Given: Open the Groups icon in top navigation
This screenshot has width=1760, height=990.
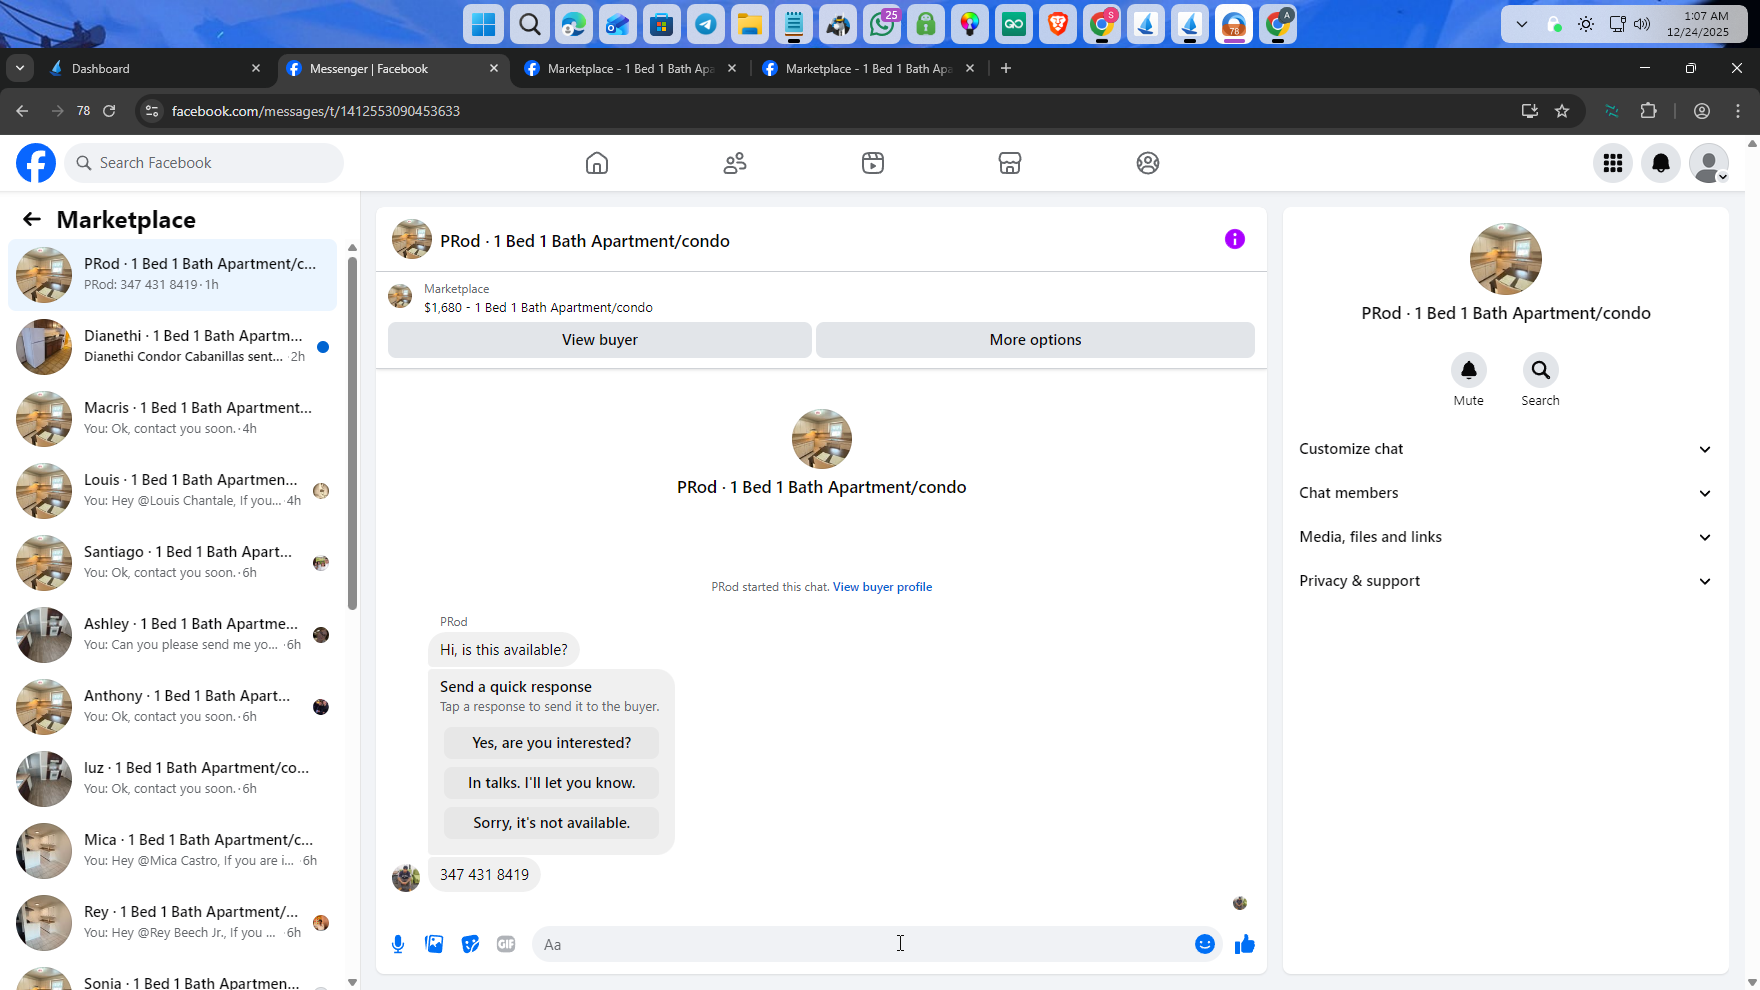Looking at the screenshot, I should tap(1148, 163).
